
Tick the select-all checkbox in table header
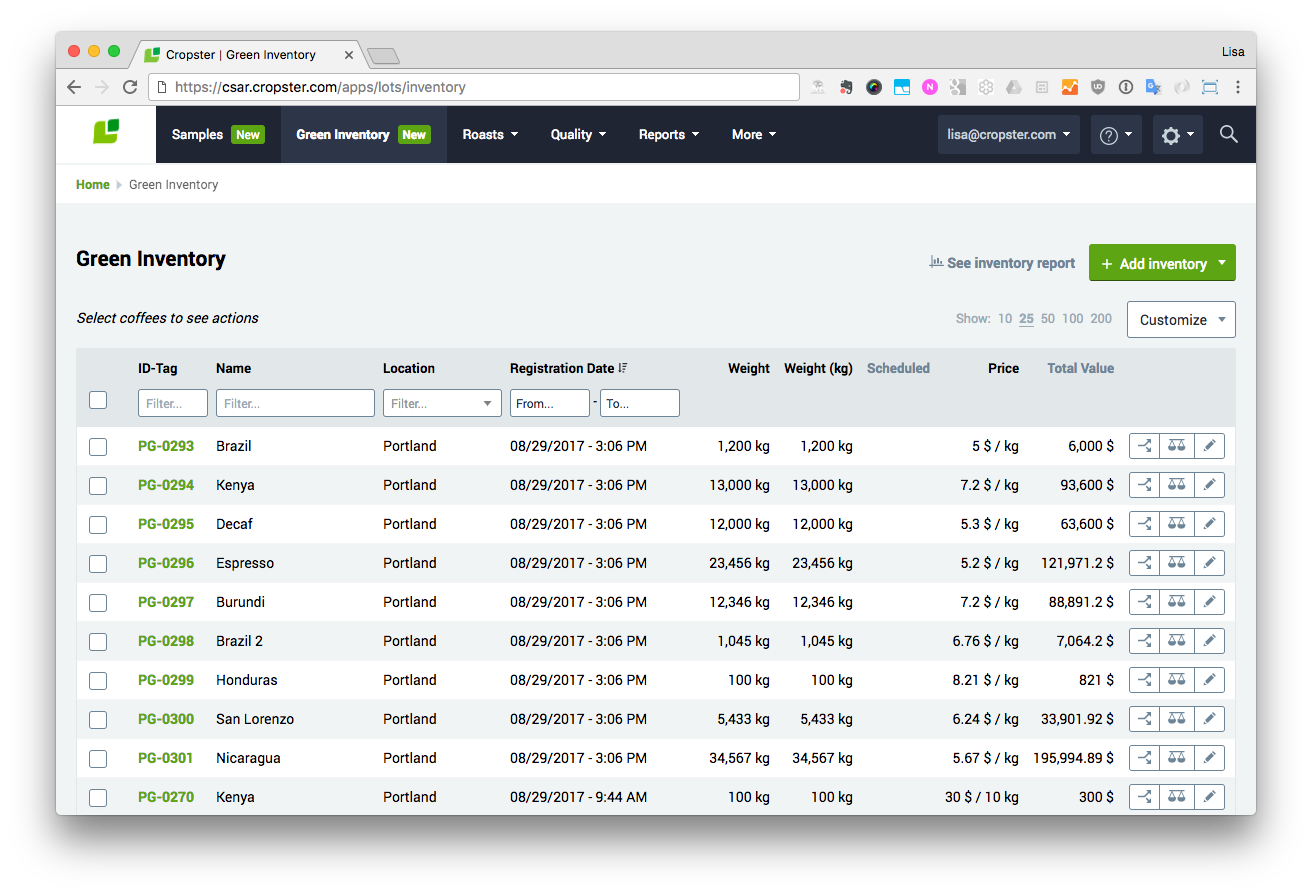(98, 400)
